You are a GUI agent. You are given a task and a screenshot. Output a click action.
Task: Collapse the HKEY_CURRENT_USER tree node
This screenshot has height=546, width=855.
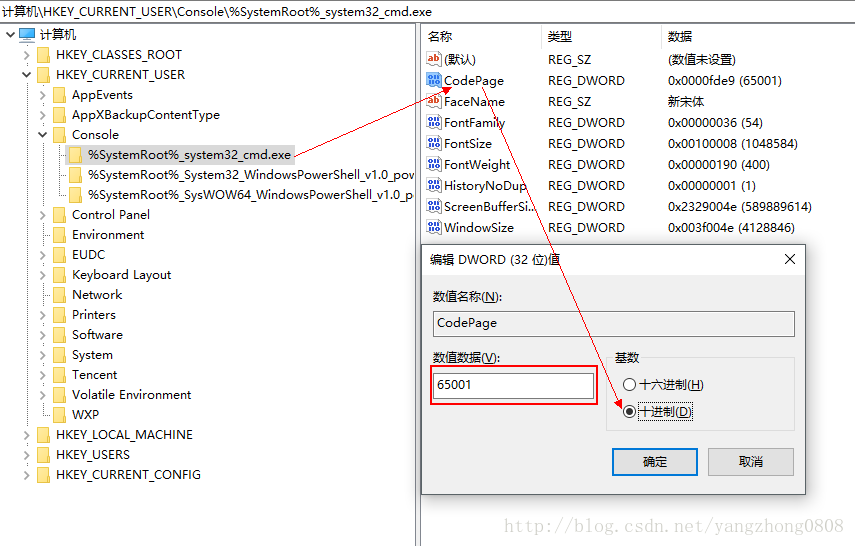pos(26,75)
